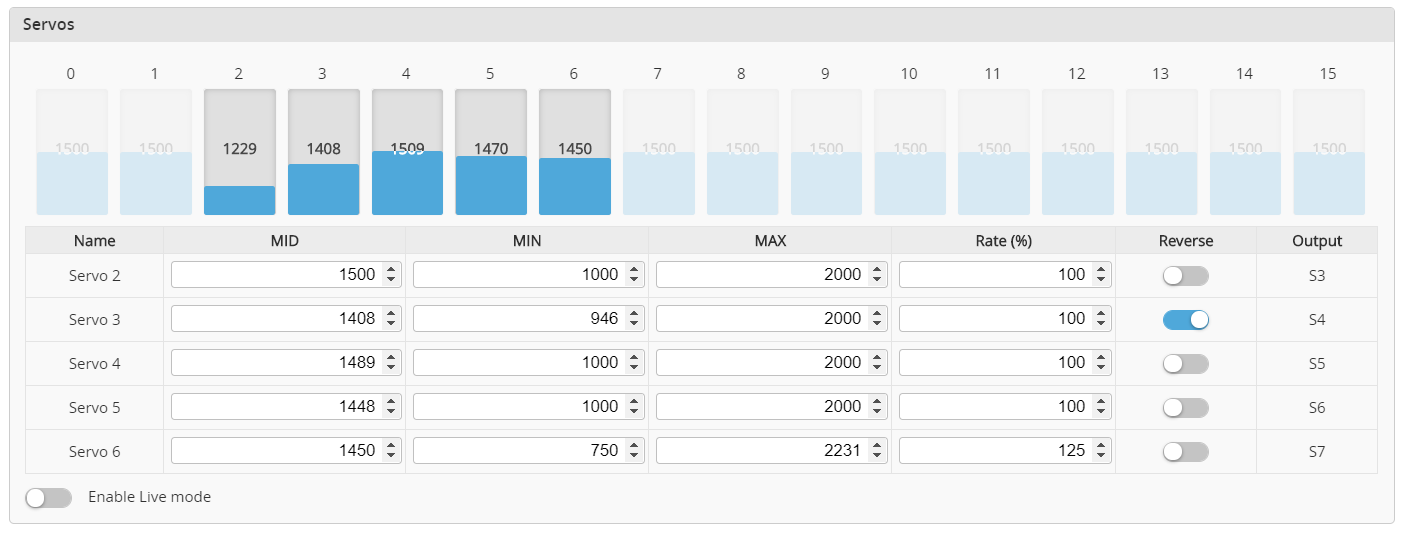Click the servo 2 bar showing 1229
Viewport: 1408px width, 535px height.
(240, 152)
